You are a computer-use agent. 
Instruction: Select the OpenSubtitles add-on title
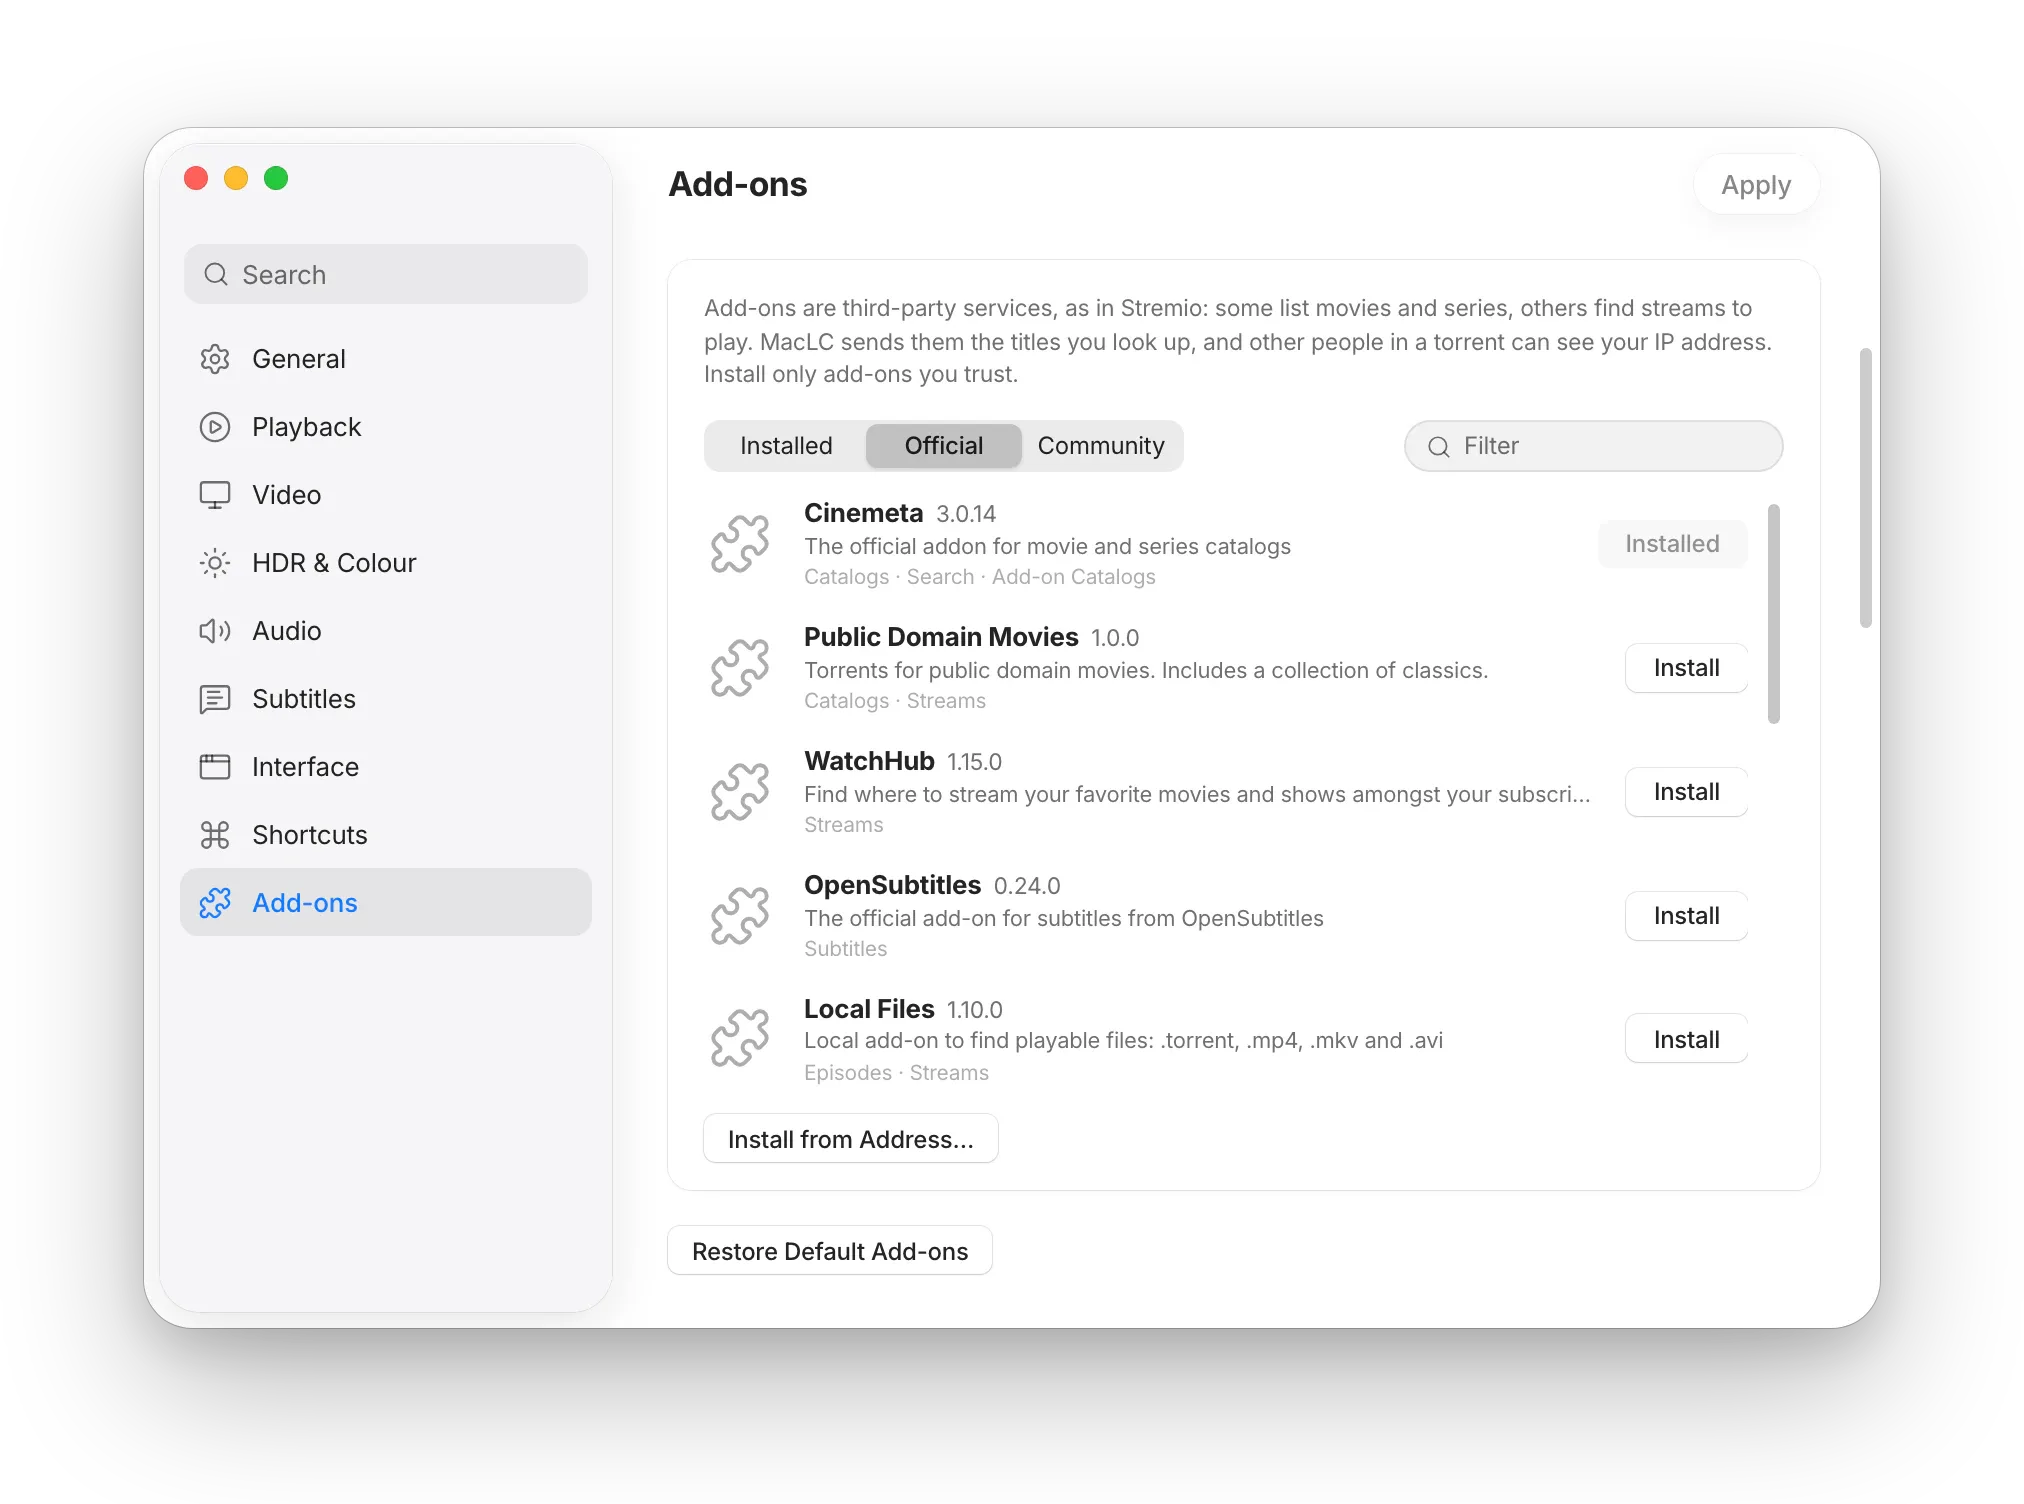(892, 885)
